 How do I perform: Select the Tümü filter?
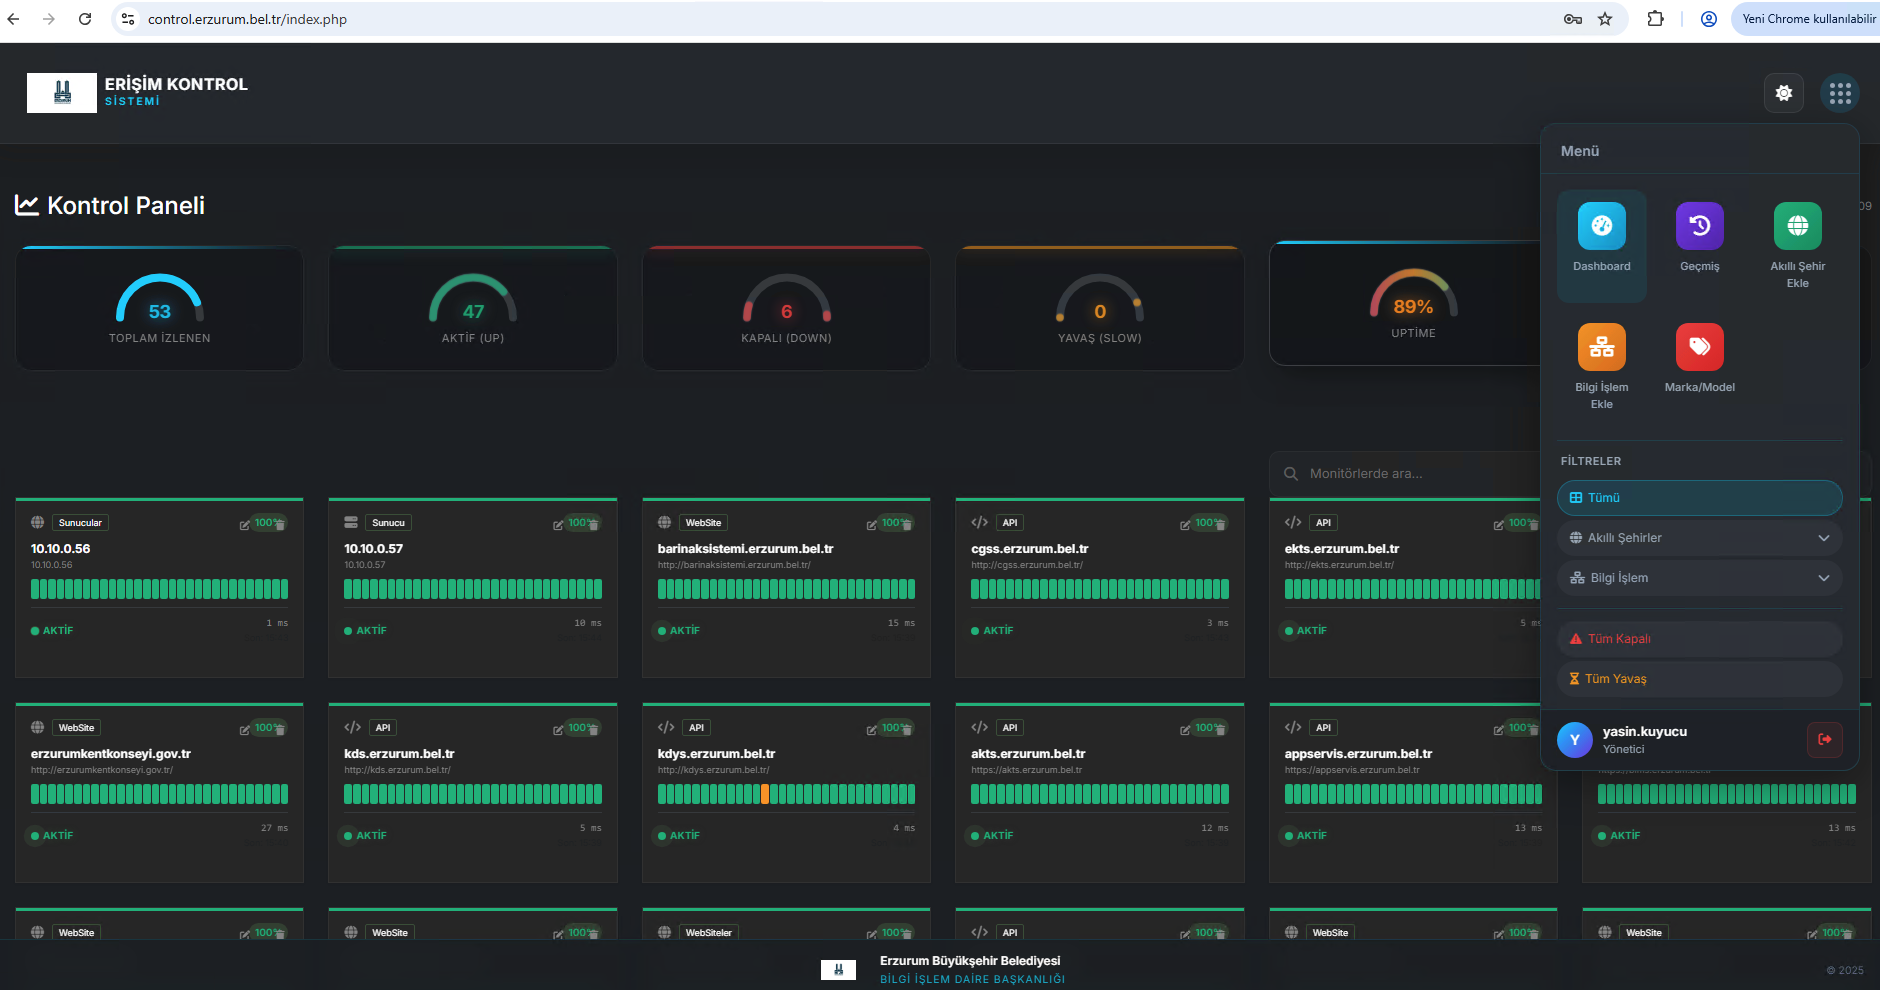[x=1699, y=498]
